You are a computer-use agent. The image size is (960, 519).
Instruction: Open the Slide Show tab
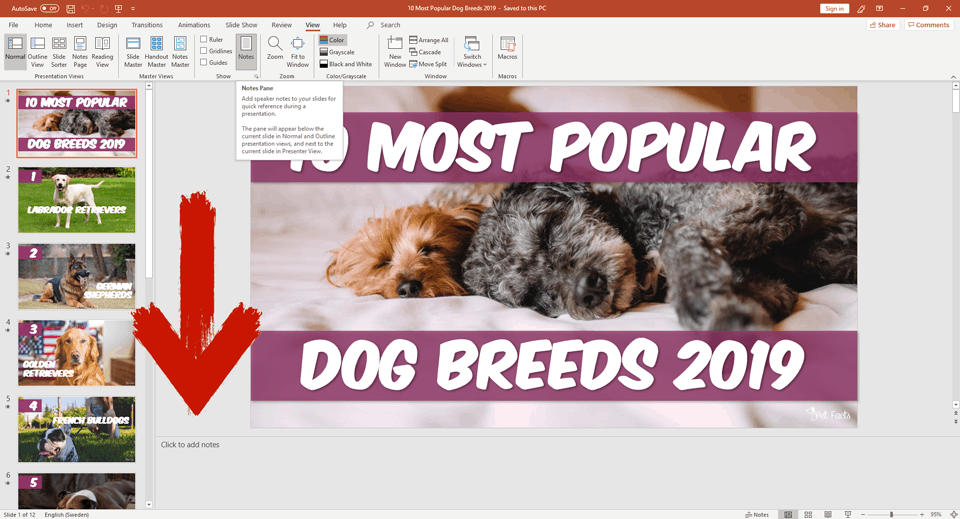pos(241,25)
